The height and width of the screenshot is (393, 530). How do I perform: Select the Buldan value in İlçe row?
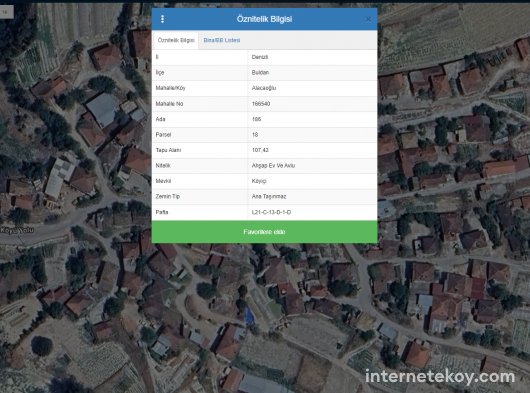point(260,73)
